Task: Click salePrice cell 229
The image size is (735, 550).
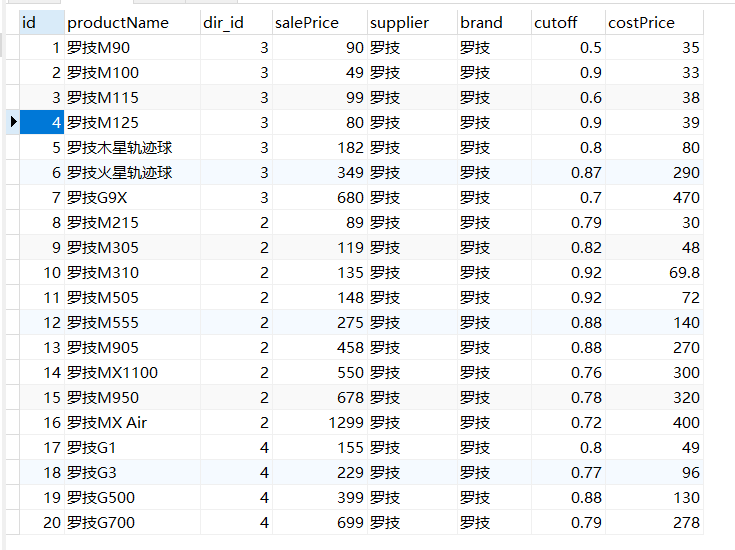Action: pos(319,473)
